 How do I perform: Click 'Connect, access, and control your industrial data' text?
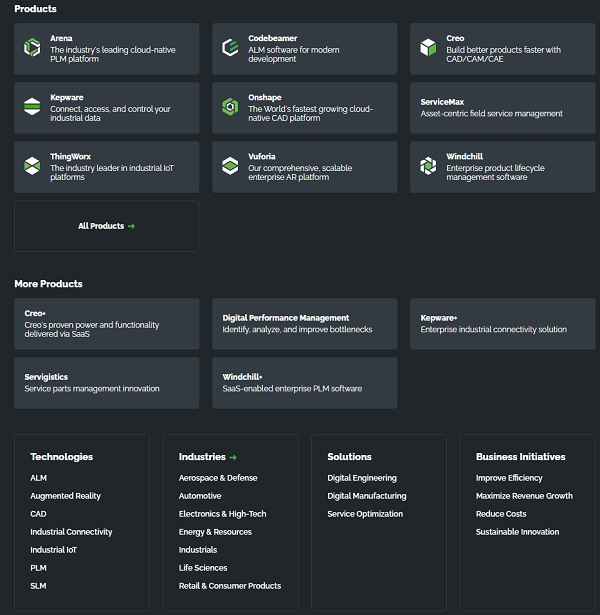(110, 114)
